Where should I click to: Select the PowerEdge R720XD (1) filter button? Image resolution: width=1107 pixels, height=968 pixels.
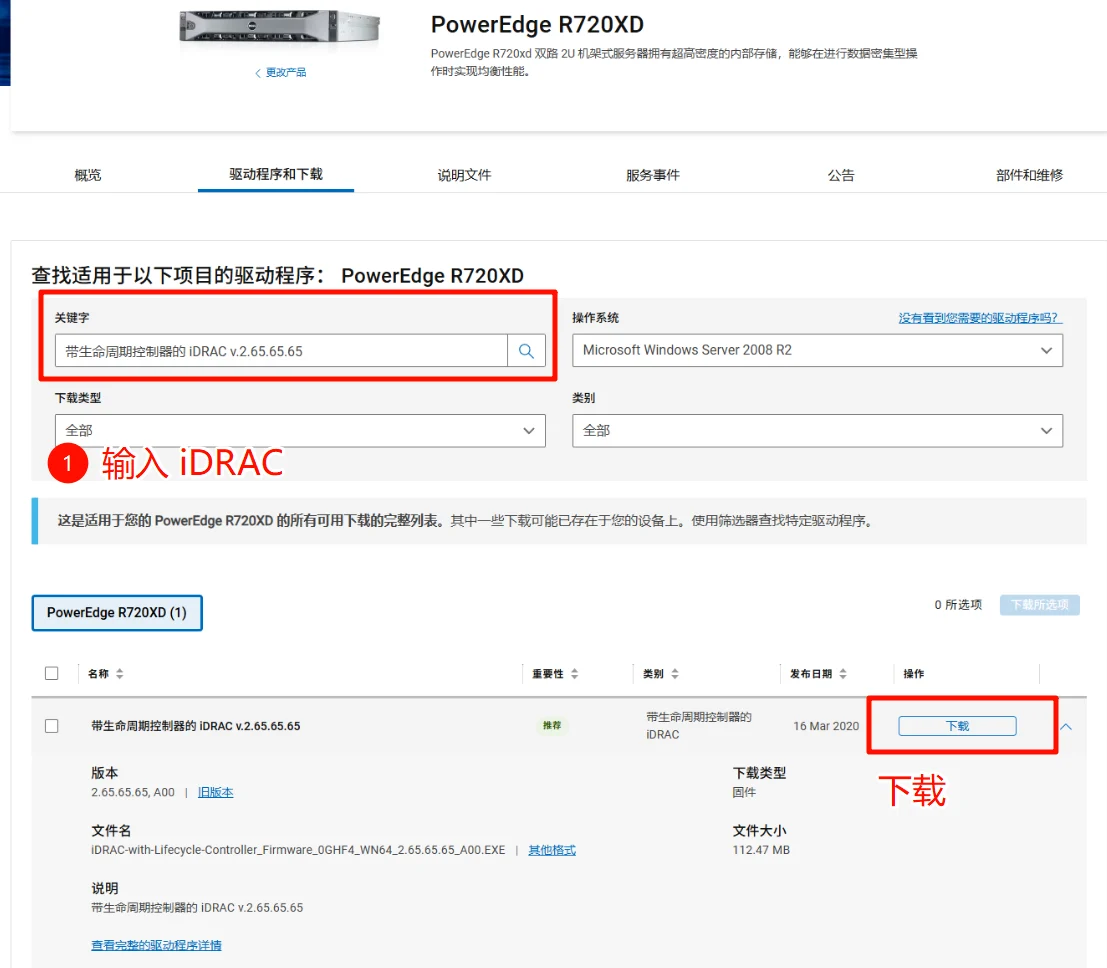pos(117,613)
